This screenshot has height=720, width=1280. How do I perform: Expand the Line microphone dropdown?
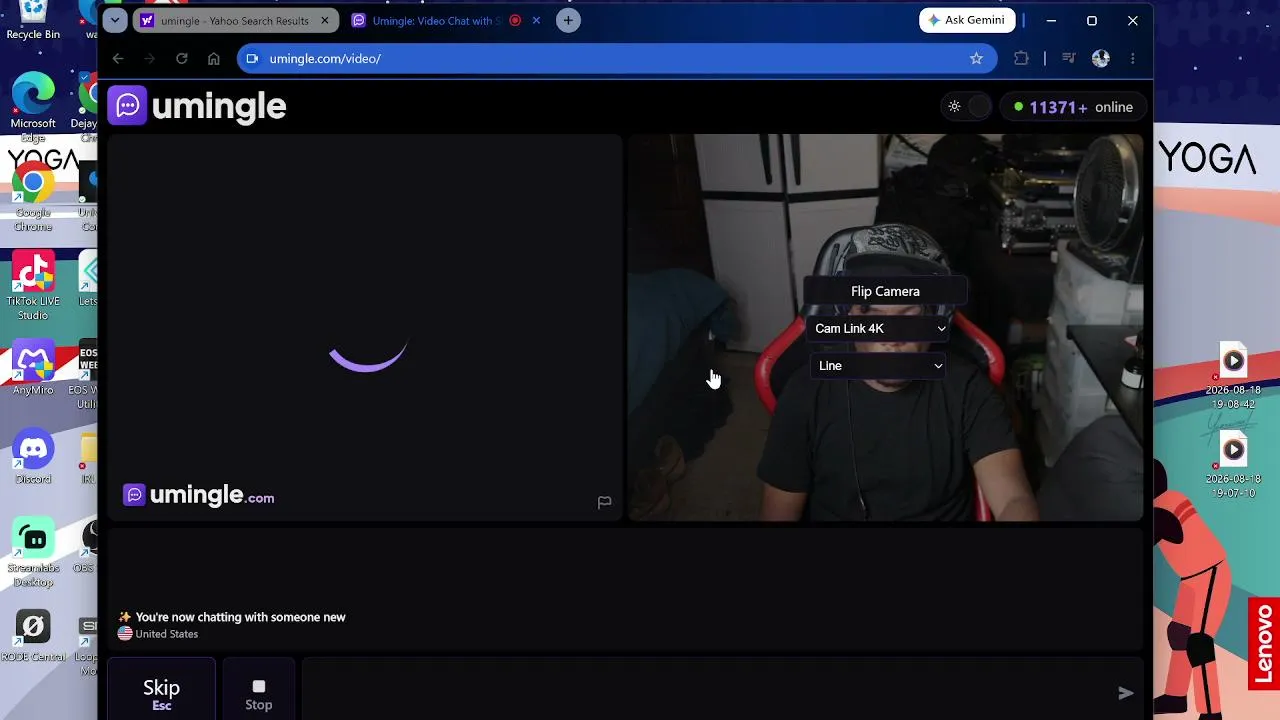pos(880,366)
